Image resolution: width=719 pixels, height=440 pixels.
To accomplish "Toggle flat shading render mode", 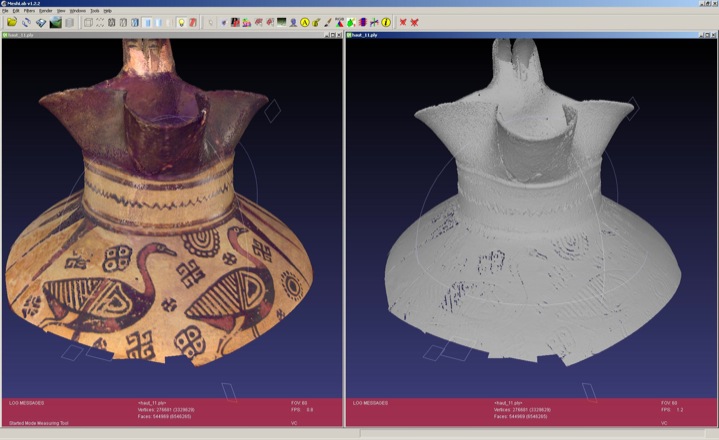I will [147, 22].
